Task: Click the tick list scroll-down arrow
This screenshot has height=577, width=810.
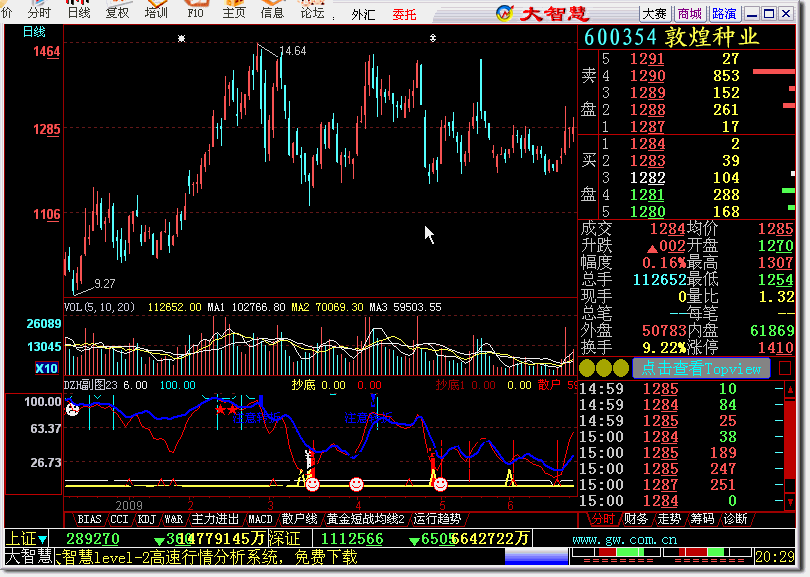Action: [x=790, y=501]
